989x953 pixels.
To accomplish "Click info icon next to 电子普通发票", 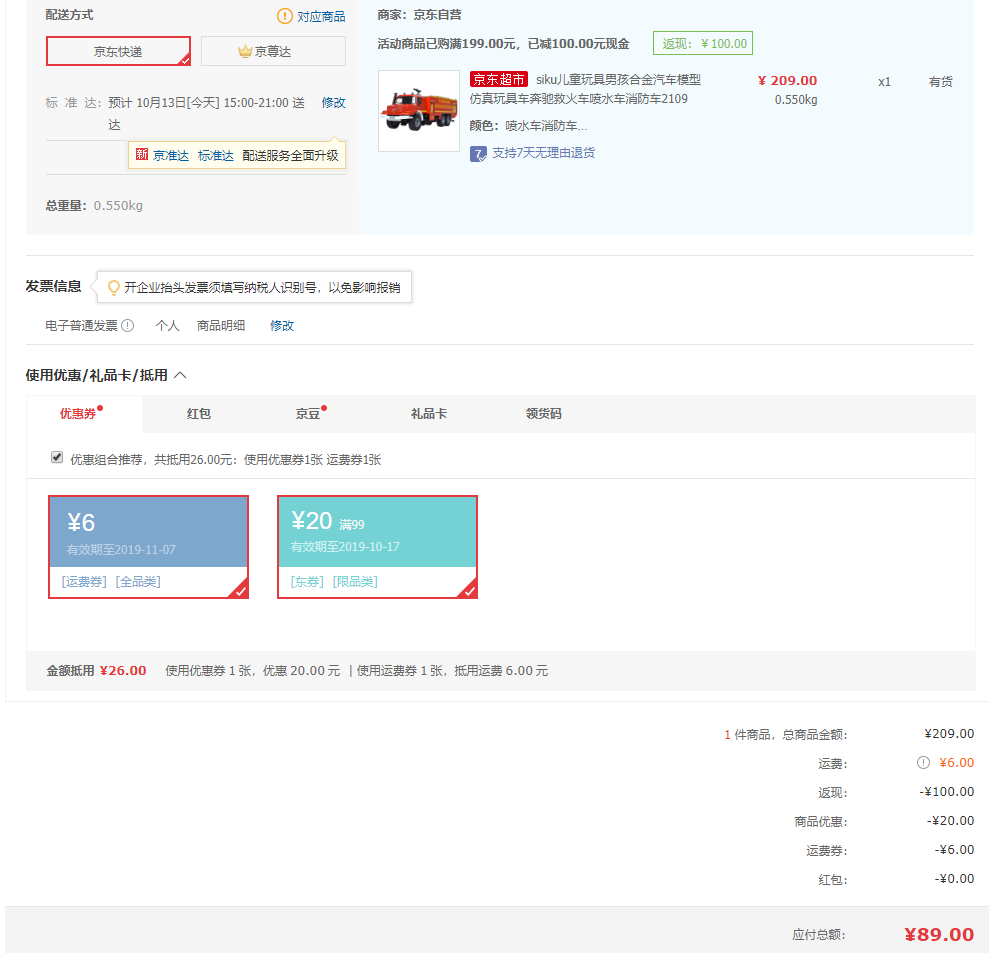I will (127, 325).
